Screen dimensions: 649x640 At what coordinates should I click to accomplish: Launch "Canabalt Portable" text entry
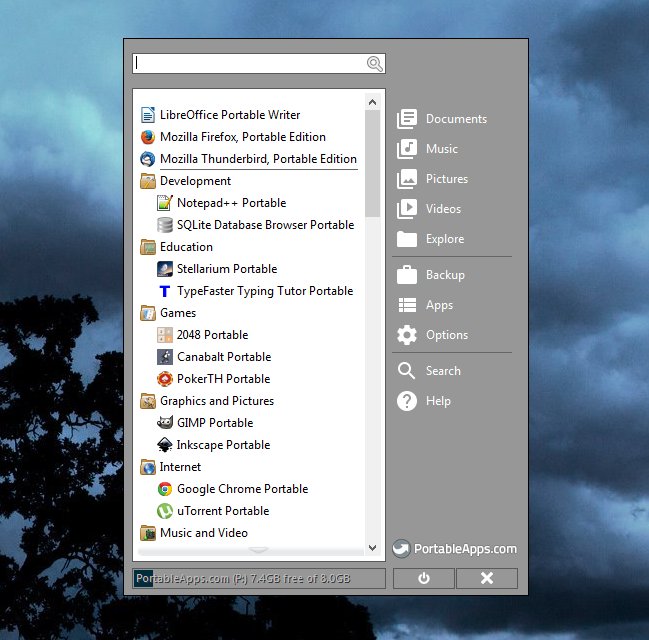pos(224,357)
